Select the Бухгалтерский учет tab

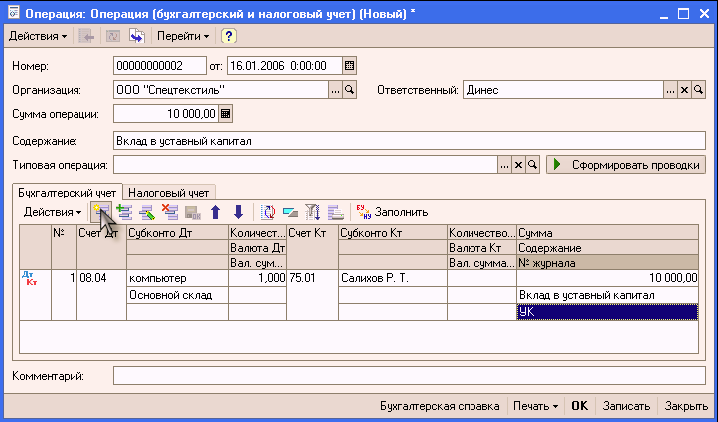pos(66,191)
